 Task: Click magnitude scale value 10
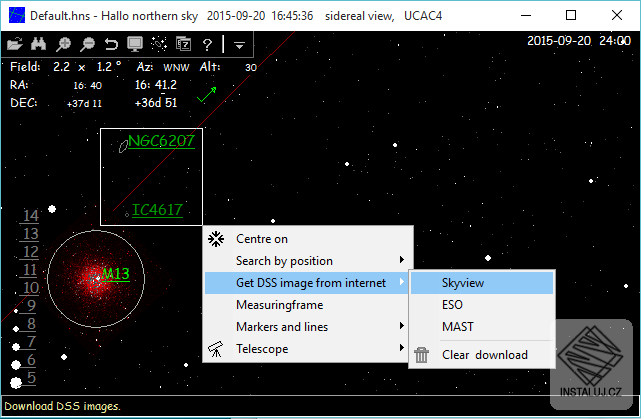point(30,288)
